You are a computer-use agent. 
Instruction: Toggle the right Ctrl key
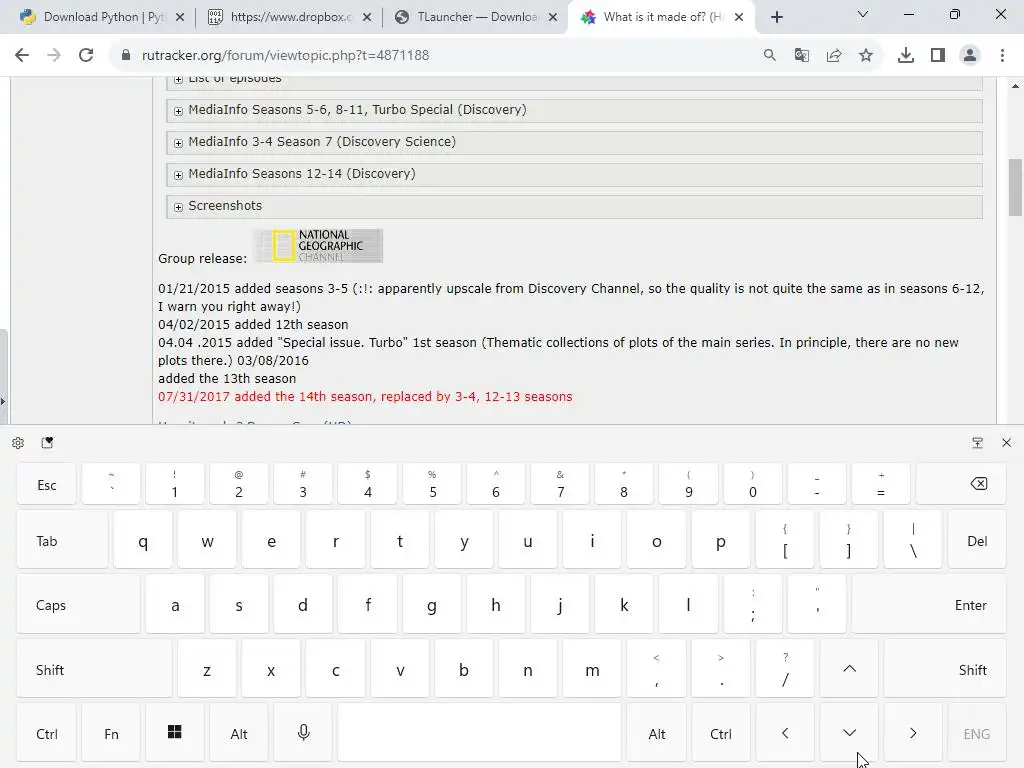pos(720,733)
